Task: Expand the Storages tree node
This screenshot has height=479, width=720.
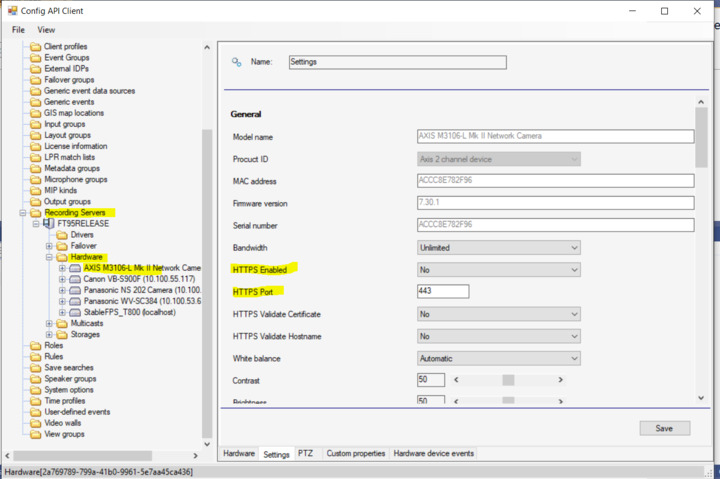Action: 49,334
